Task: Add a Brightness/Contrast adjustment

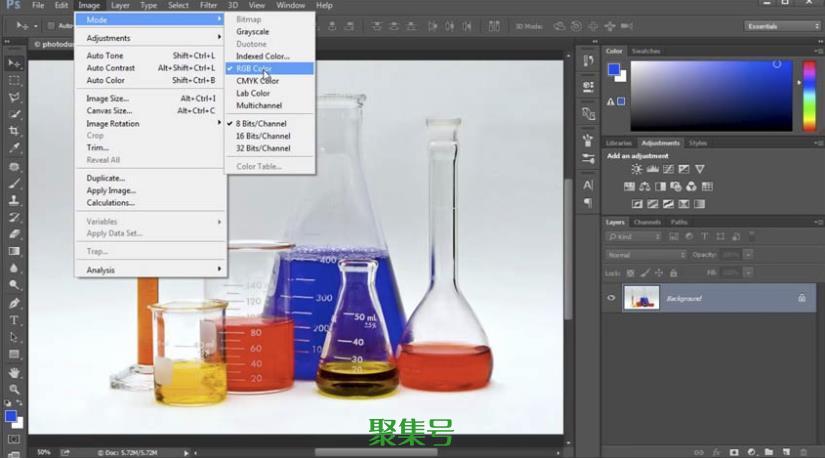Action: (638, 170)
